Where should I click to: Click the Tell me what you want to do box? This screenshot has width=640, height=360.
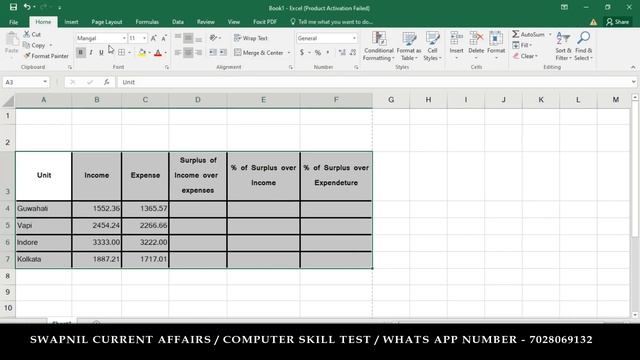tap(331, 22)
